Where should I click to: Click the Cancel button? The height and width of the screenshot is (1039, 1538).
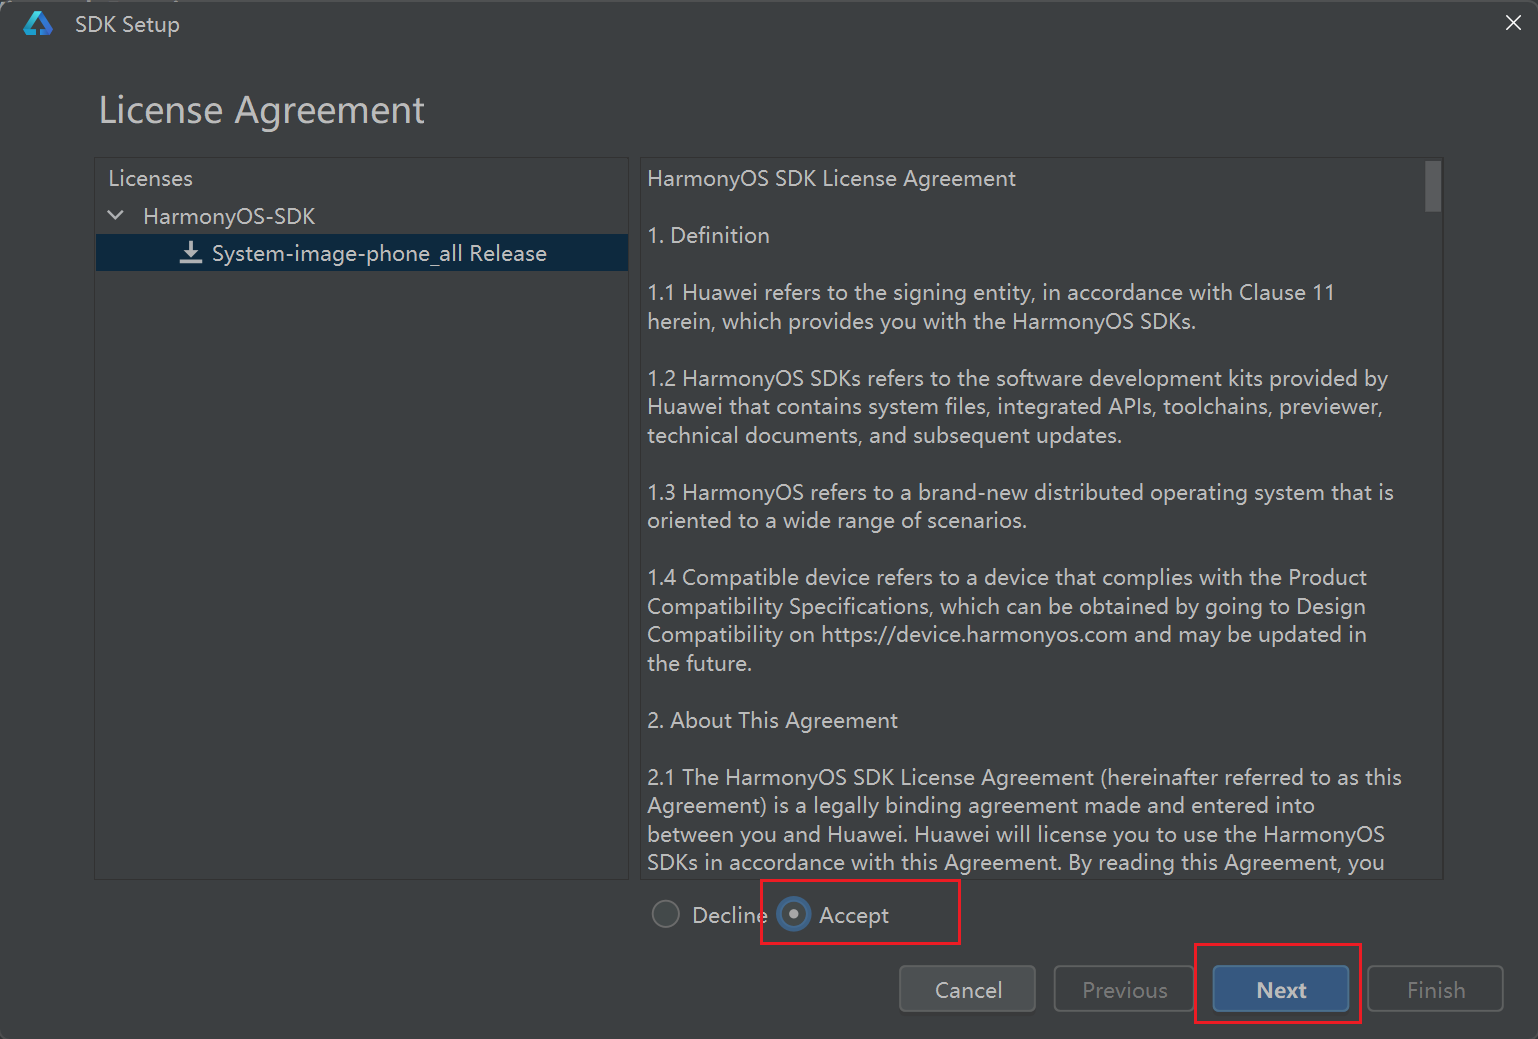pyautogui.click(x=967, y=989)
